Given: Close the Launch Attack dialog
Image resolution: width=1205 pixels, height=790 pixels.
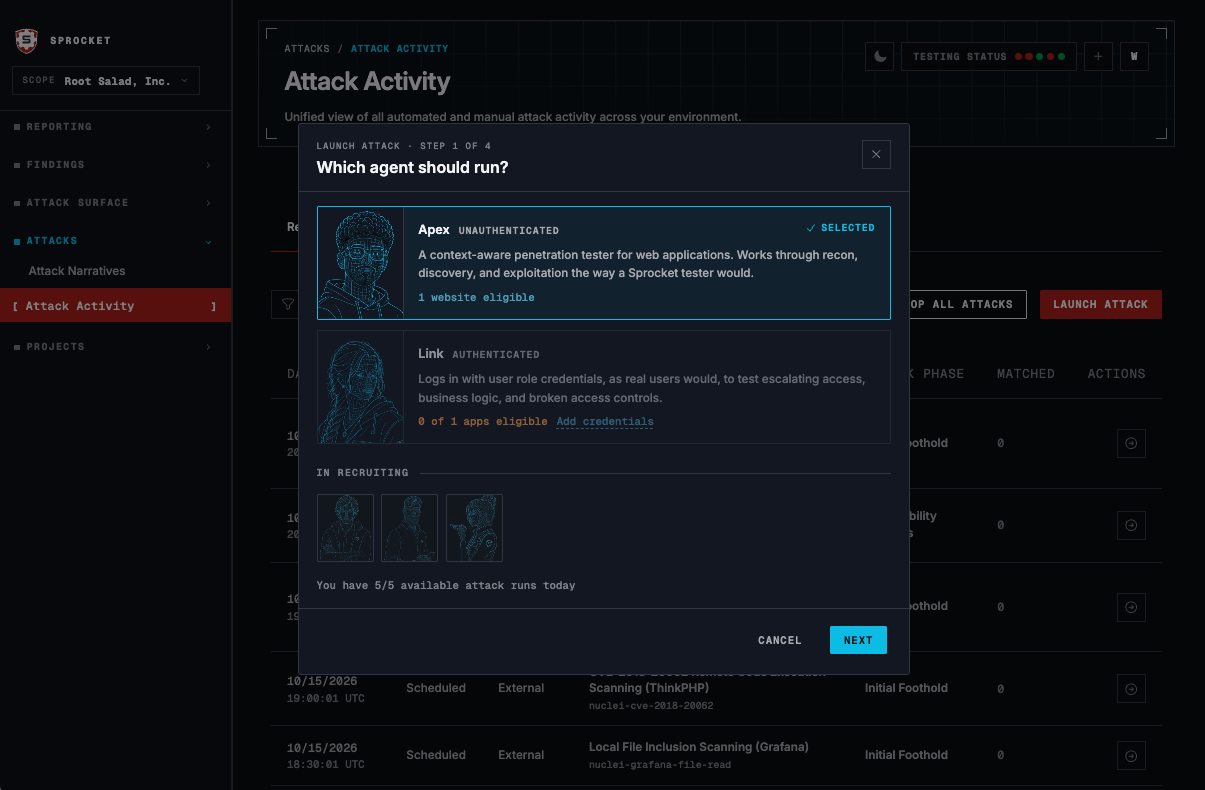Looking at the screenshot, I should pos(876,154).
